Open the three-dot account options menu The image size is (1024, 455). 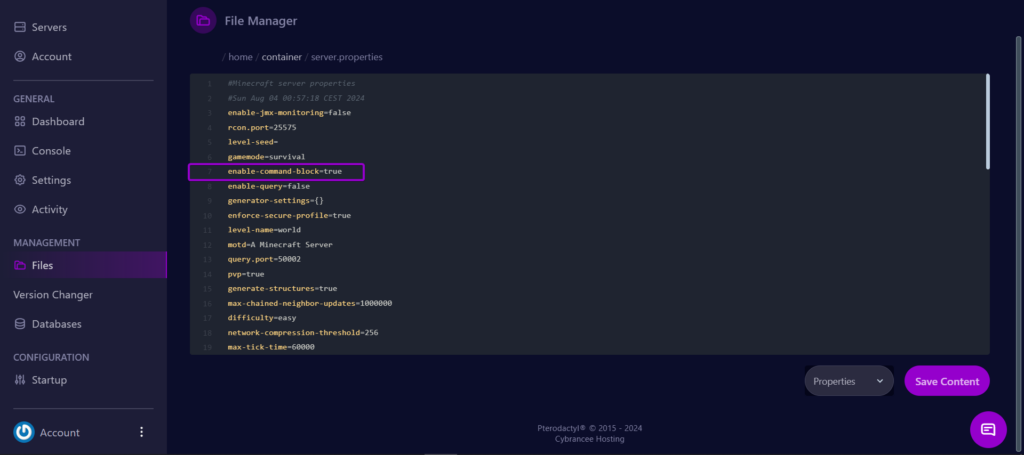pos(142,432)
